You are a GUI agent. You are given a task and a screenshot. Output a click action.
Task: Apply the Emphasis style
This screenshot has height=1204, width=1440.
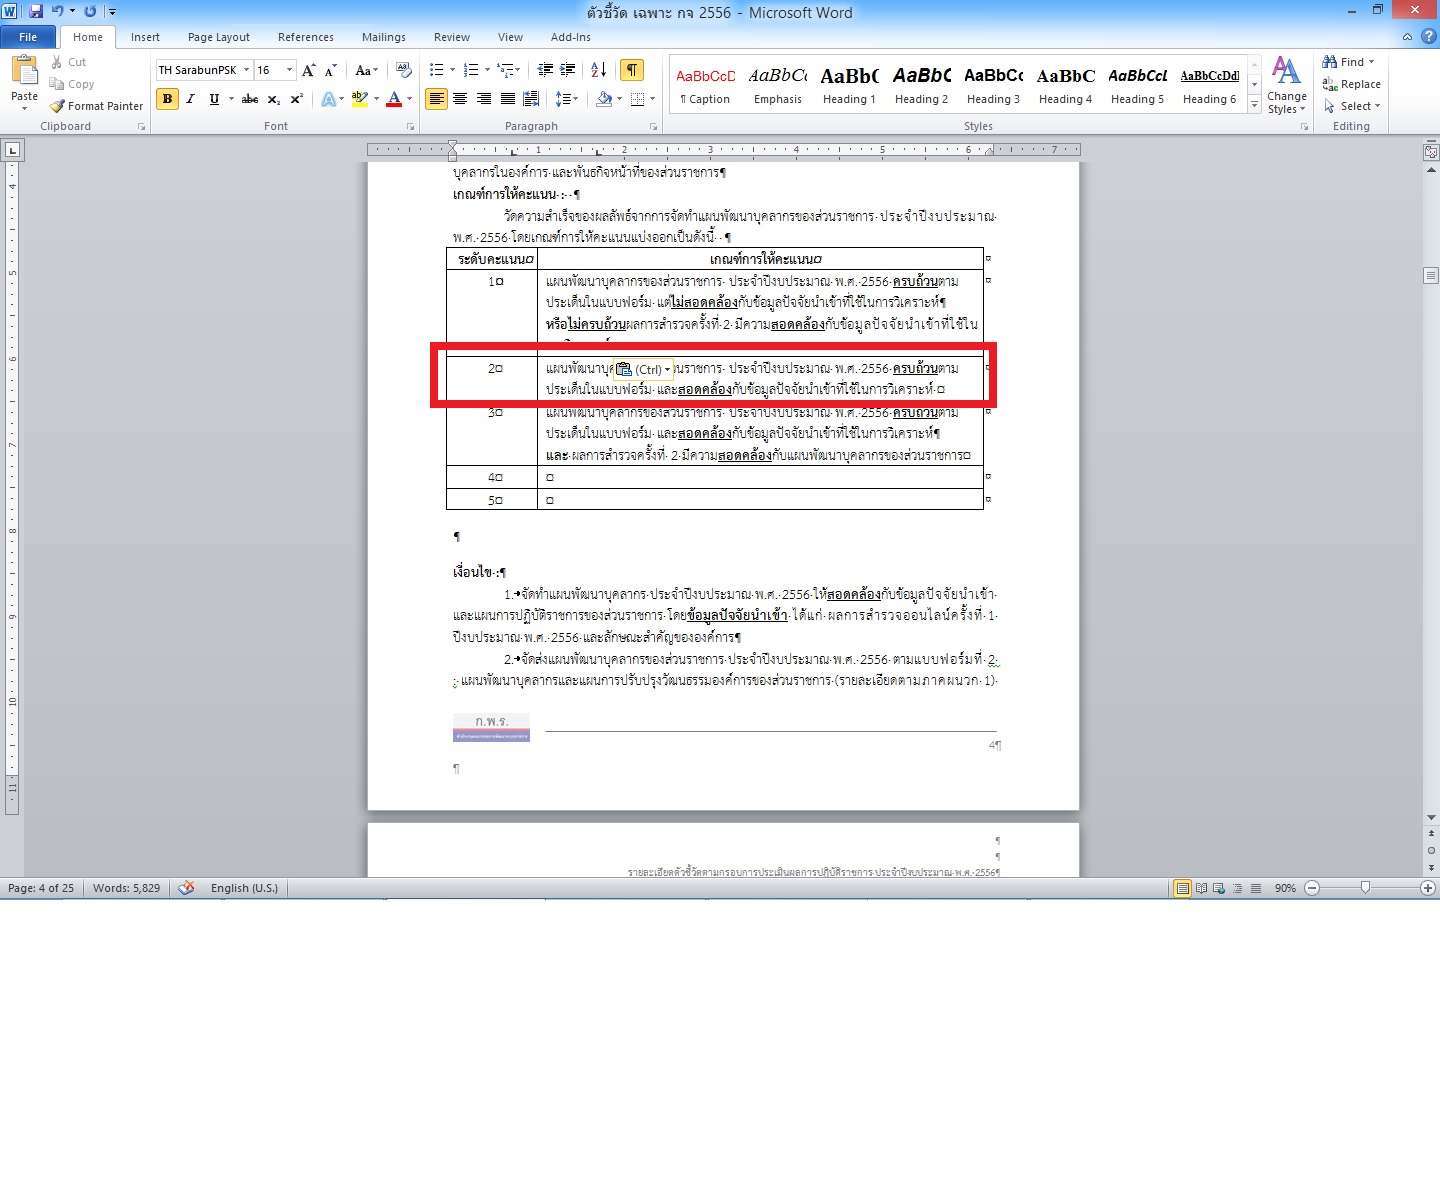(x=778, y=85)
